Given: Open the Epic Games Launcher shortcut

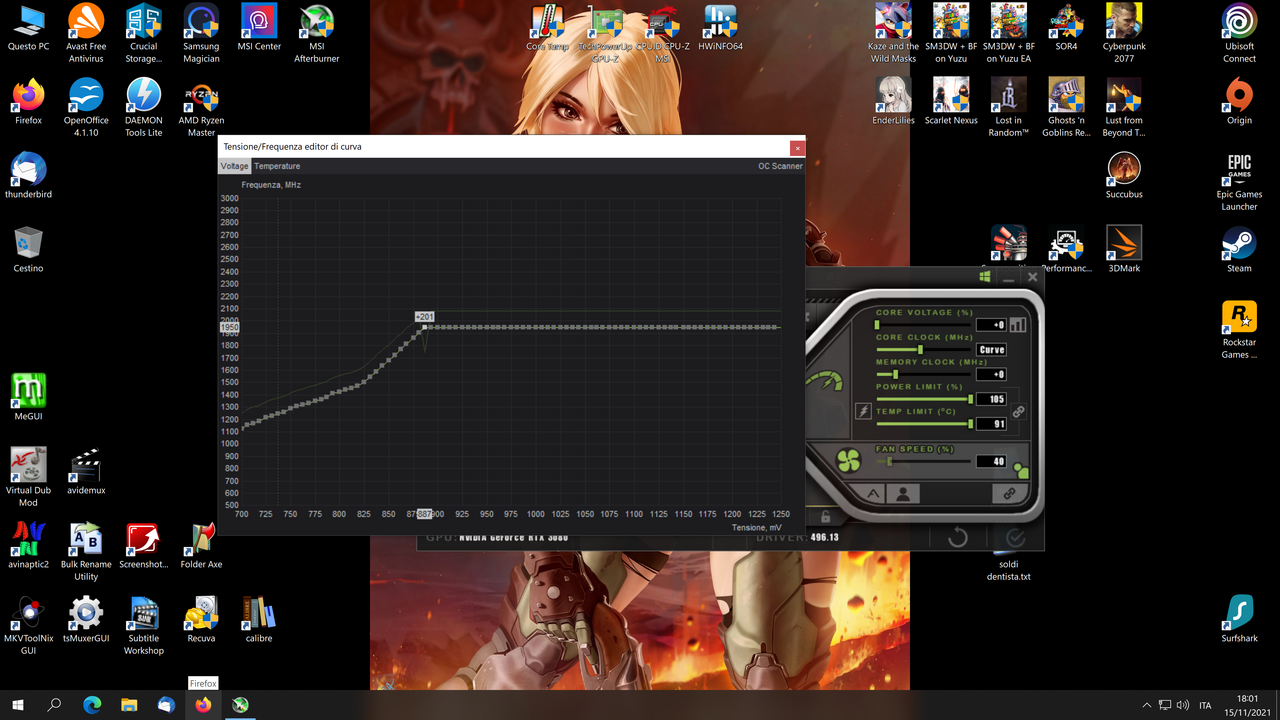Looking at the screenshot, I should (x=1239, y=182).
